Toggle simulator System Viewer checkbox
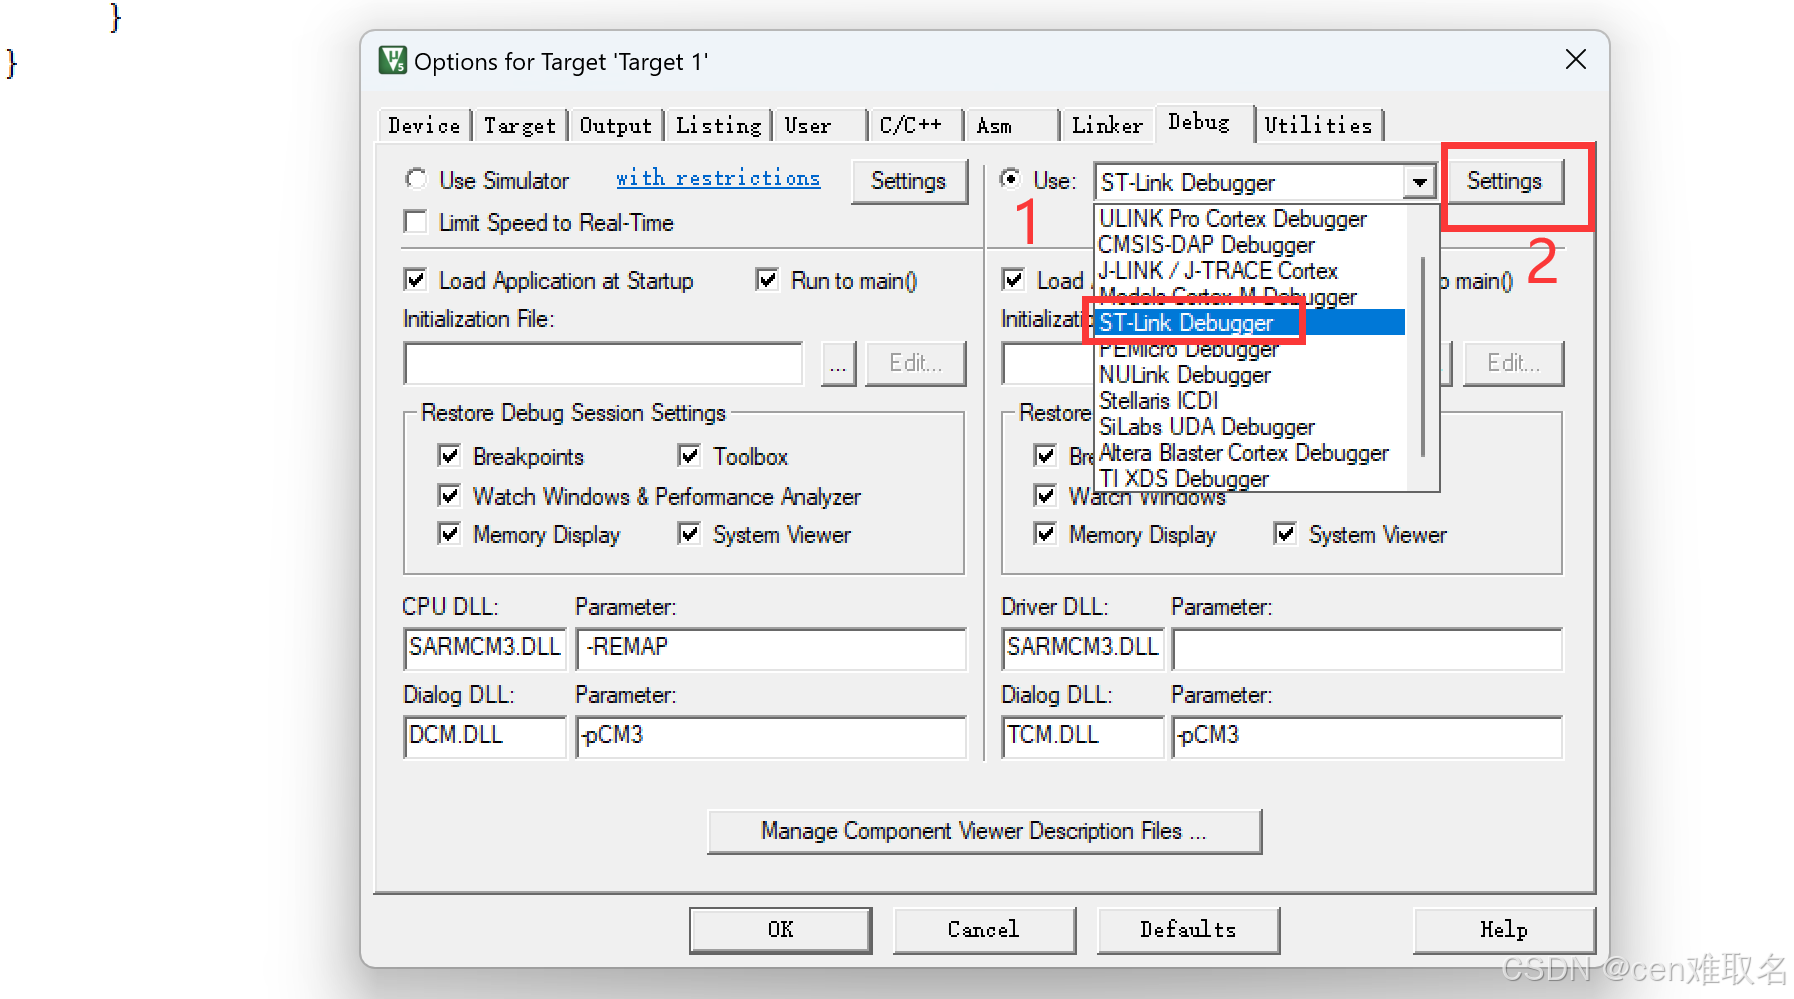The image size is (1794, 999). click(x=689, y=533)
